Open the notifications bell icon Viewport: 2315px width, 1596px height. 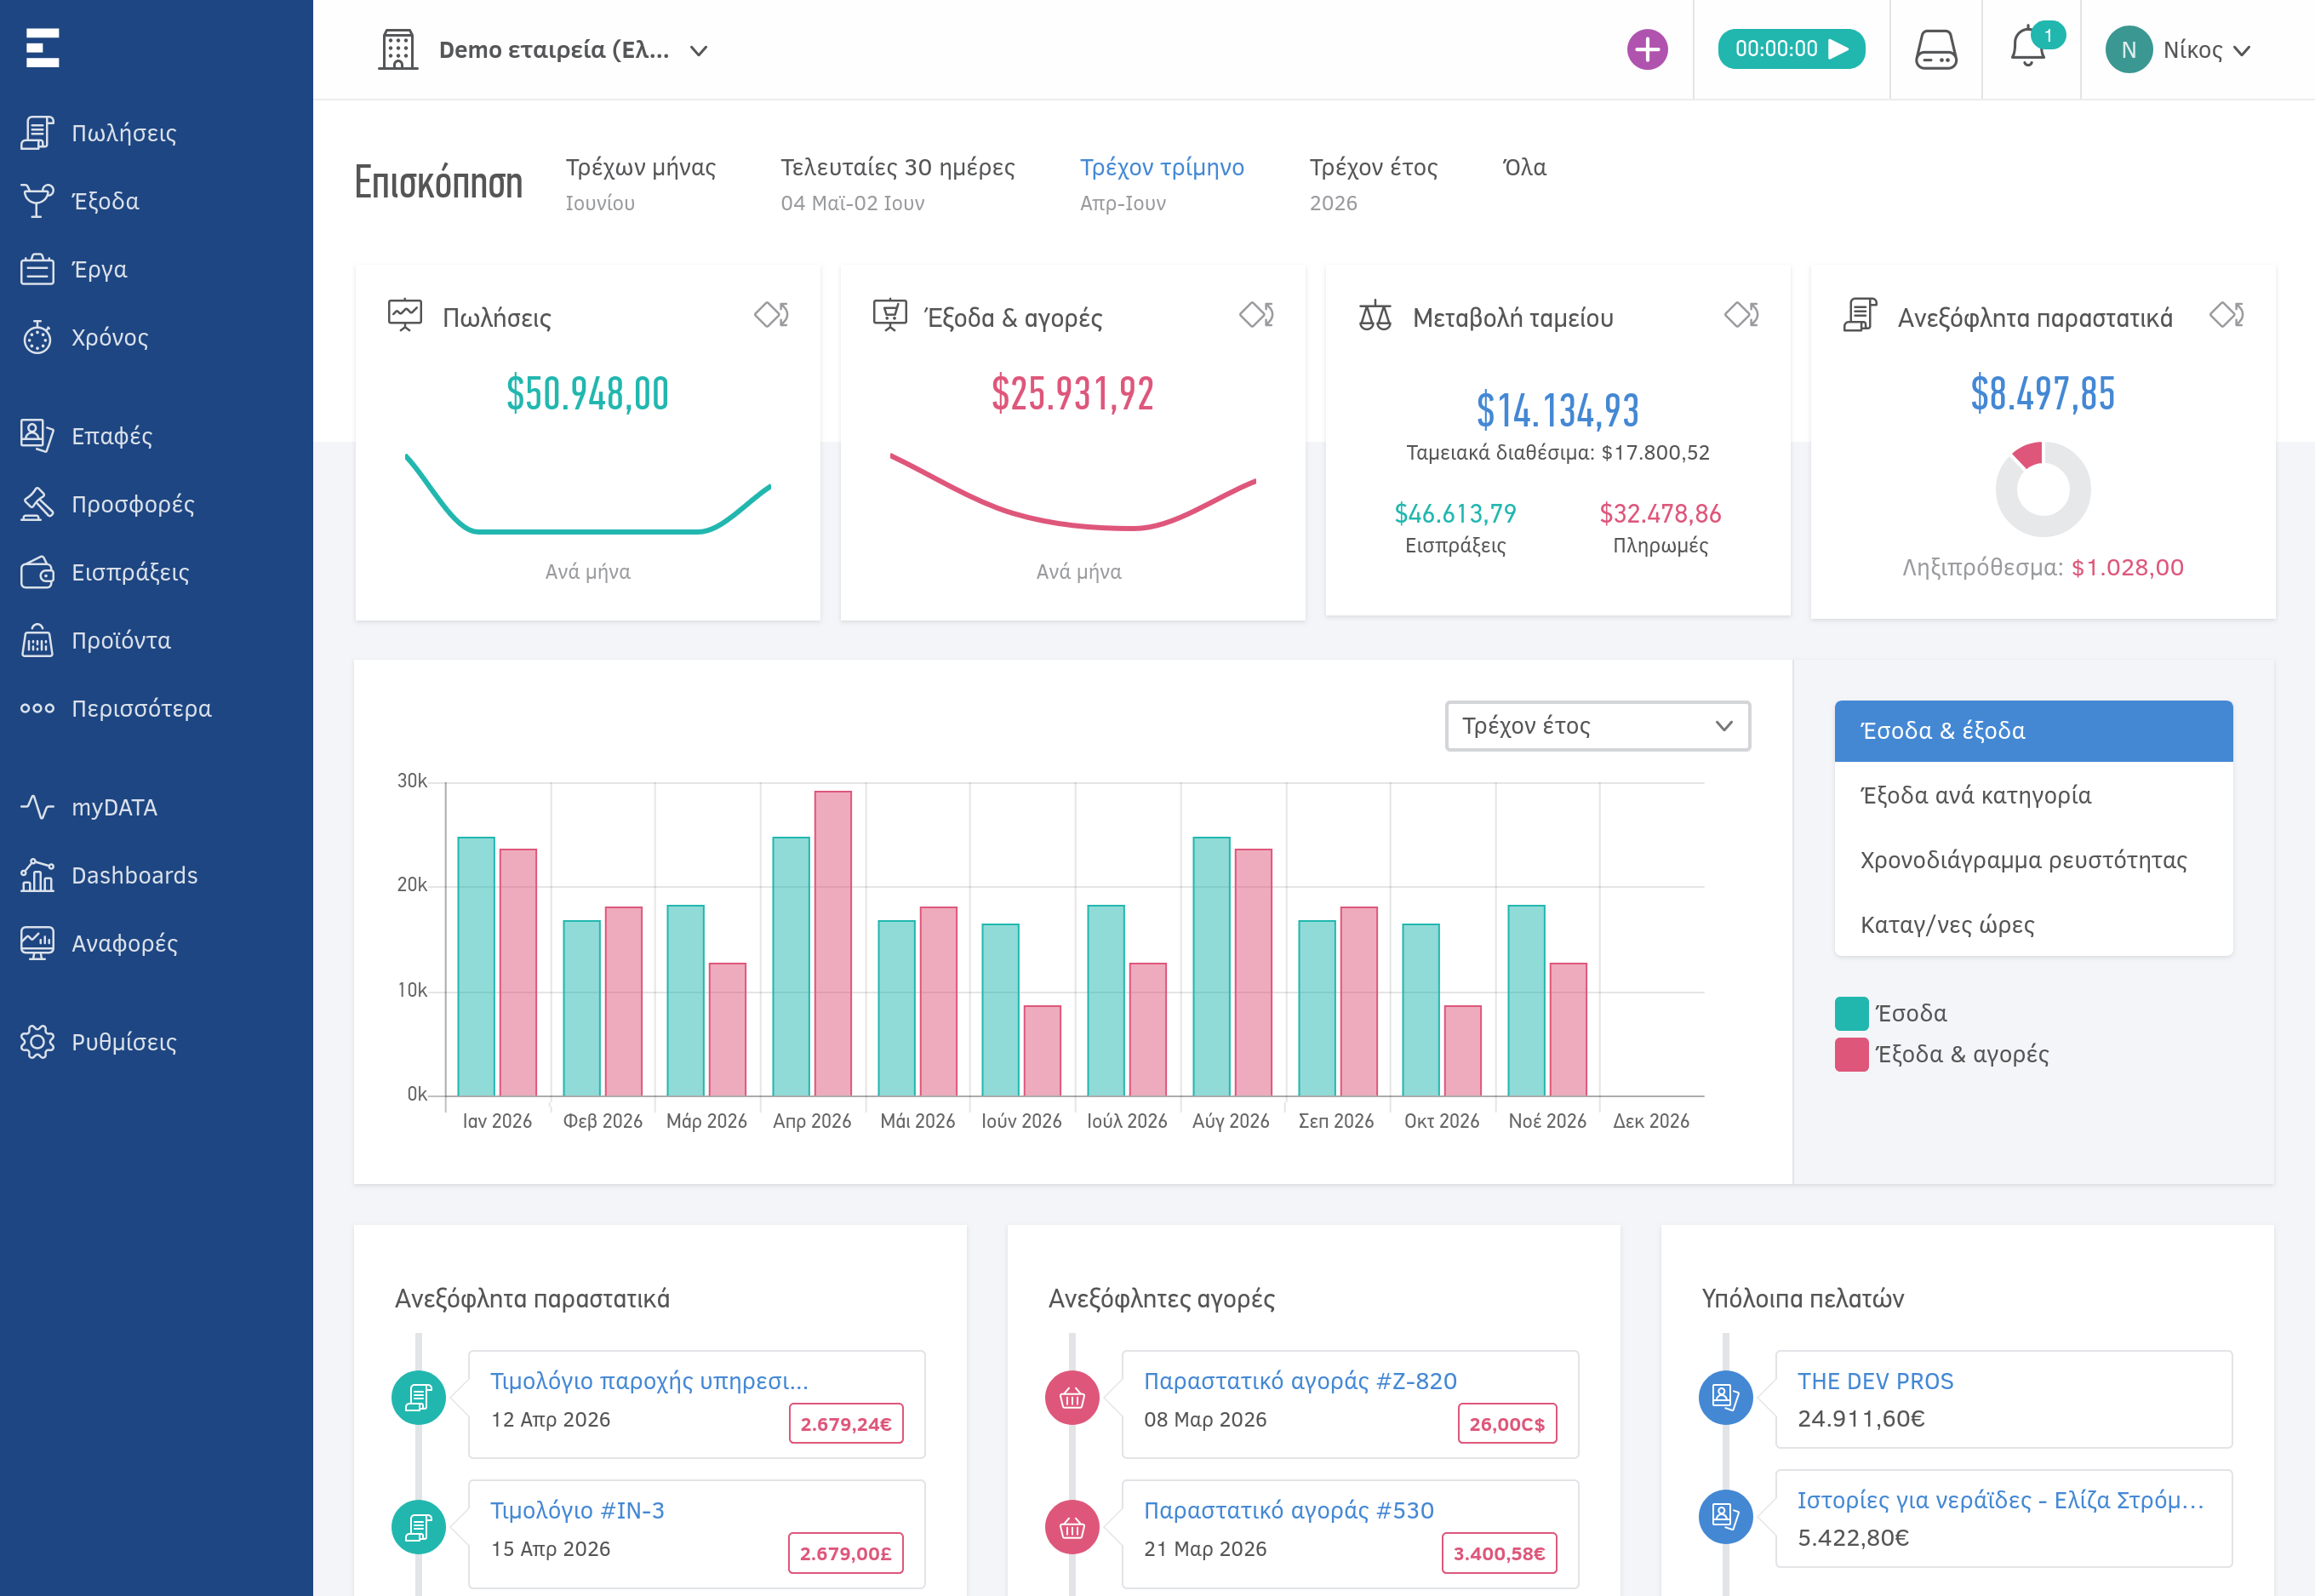click(x=2028, y=48)
